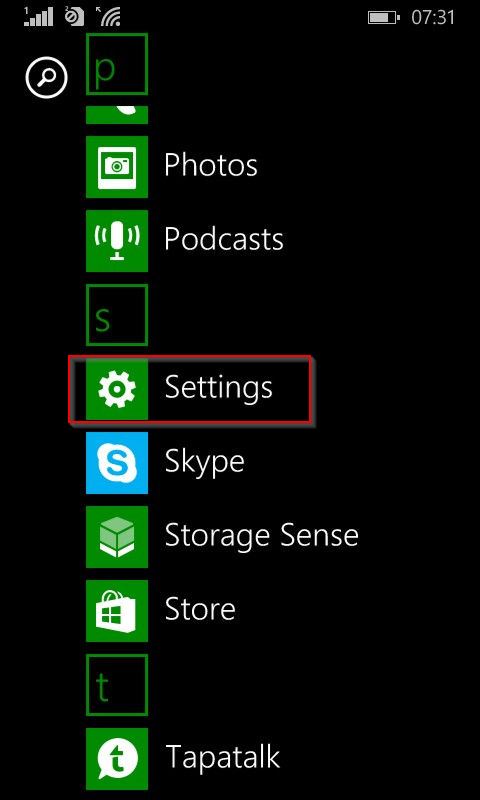Select the partially hidden tile above Photos
Viewport: 480px width, 800px height.
(117, 115)
